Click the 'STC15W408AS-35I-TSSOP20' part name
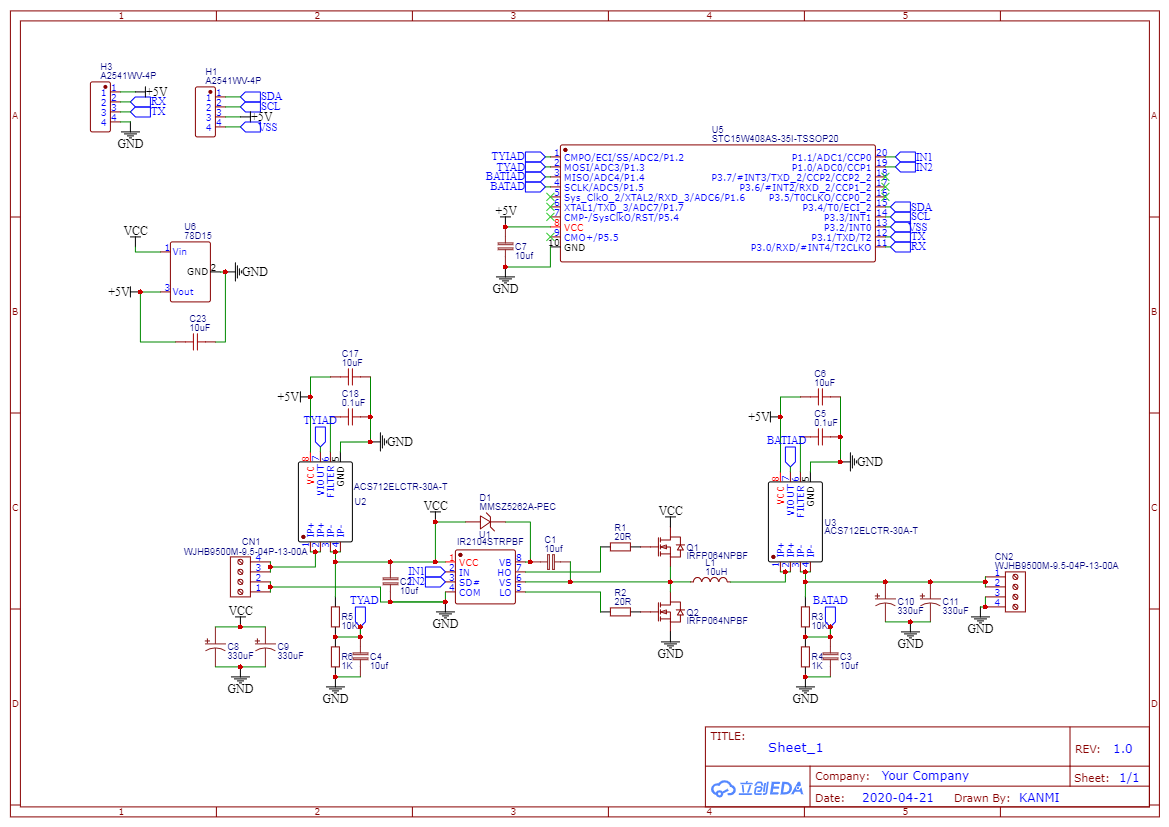This screenshot has width=1169, height=827. point(775,139)
